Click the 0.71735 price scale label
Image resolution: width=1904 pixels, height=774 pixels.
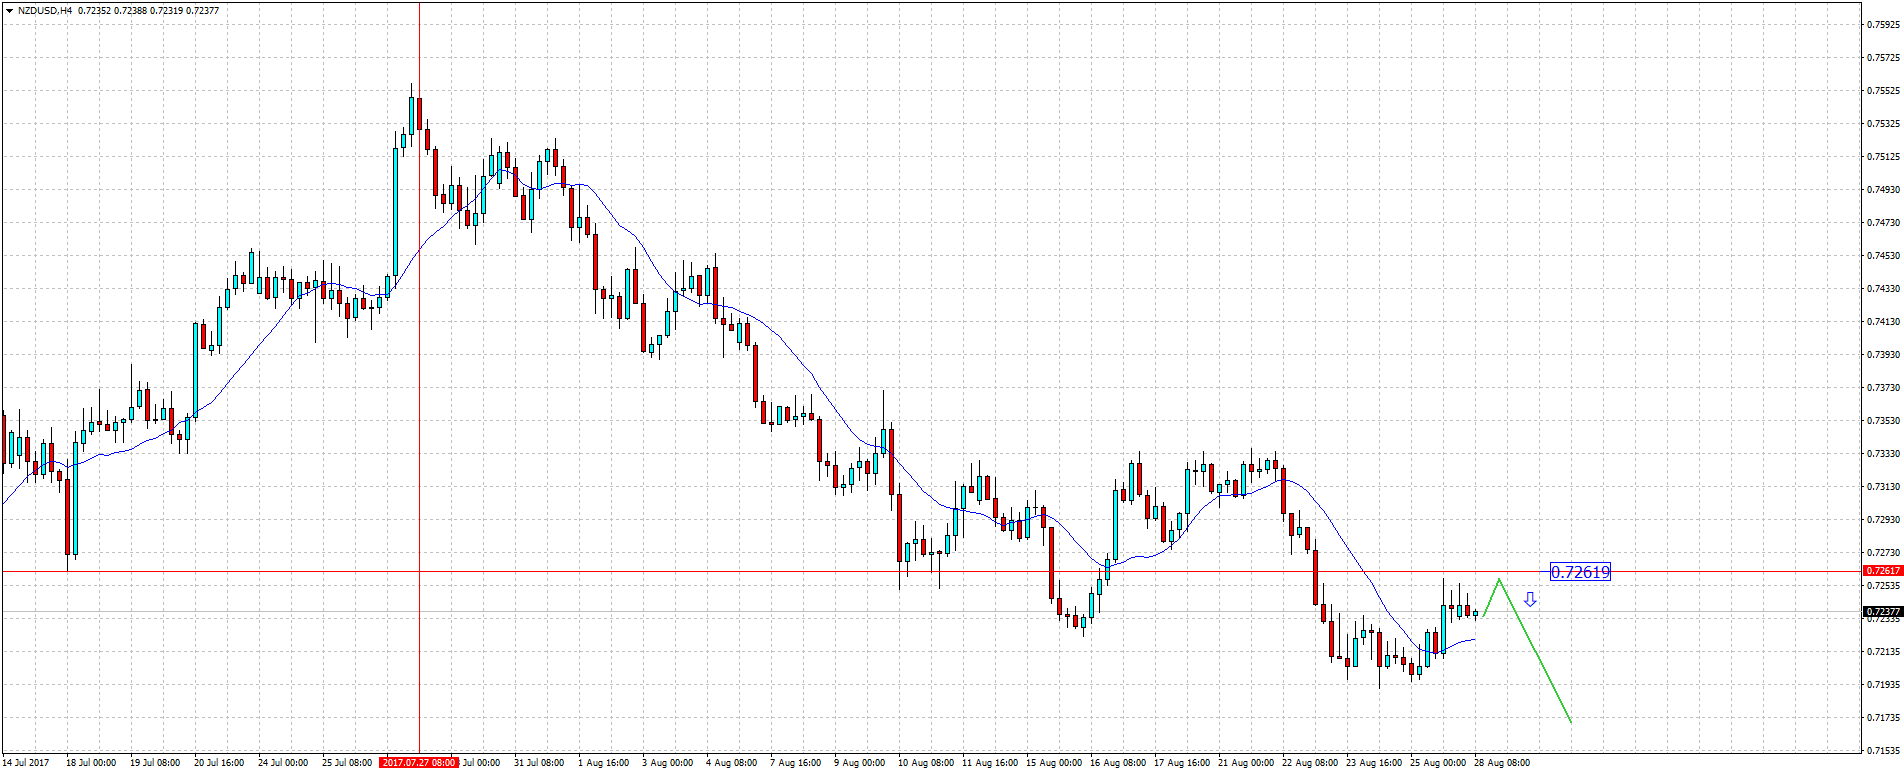point(1884,718)
